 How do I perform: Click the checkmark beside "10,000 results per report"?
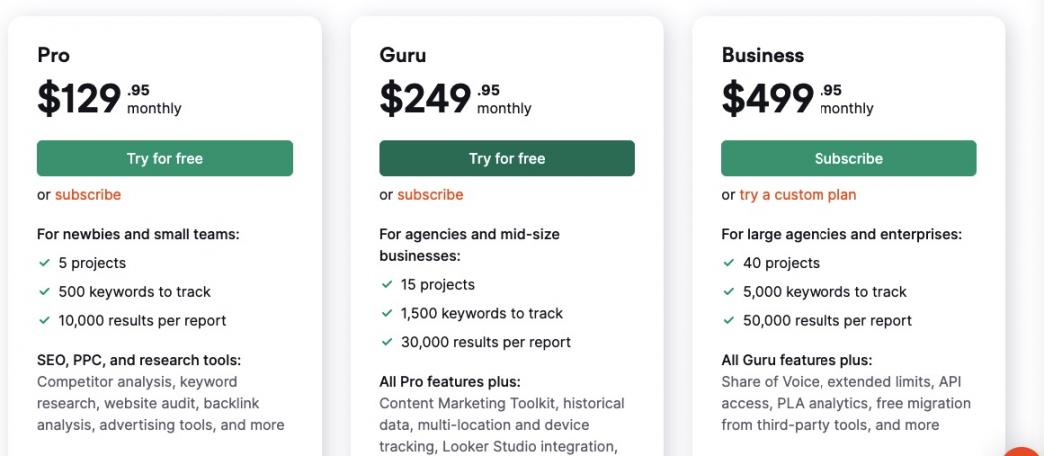tap(44, 321)
